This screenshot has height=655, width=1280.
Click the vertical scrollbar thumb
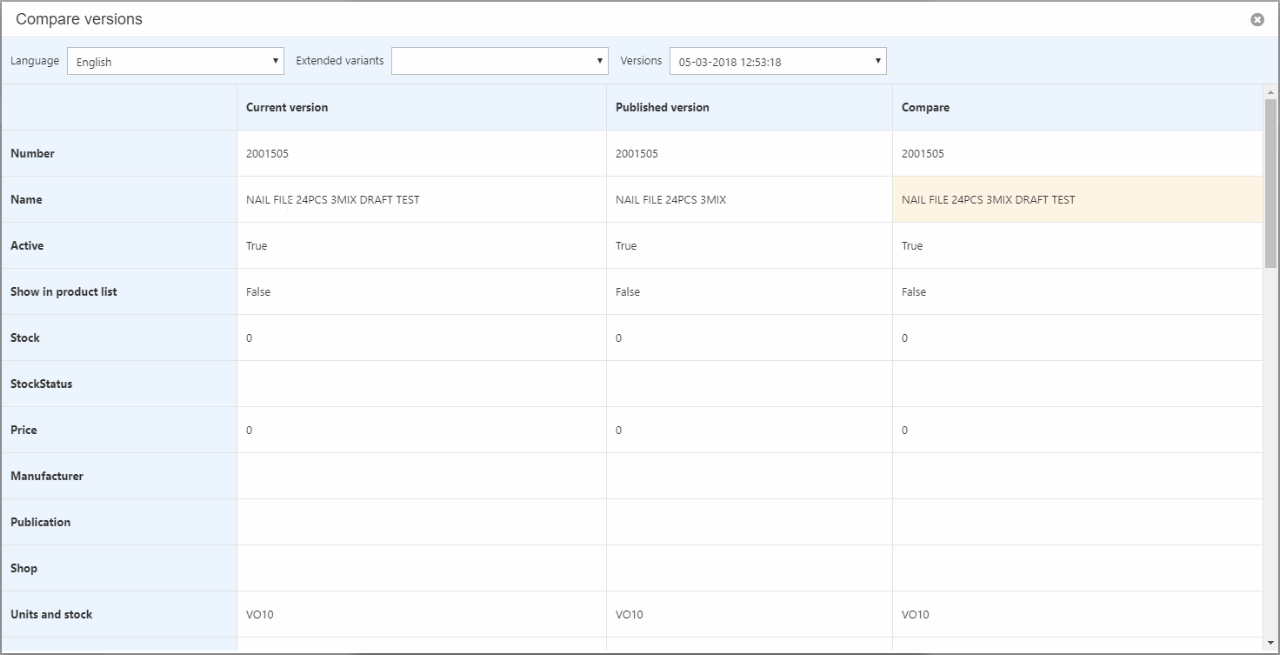(1270, 180)
